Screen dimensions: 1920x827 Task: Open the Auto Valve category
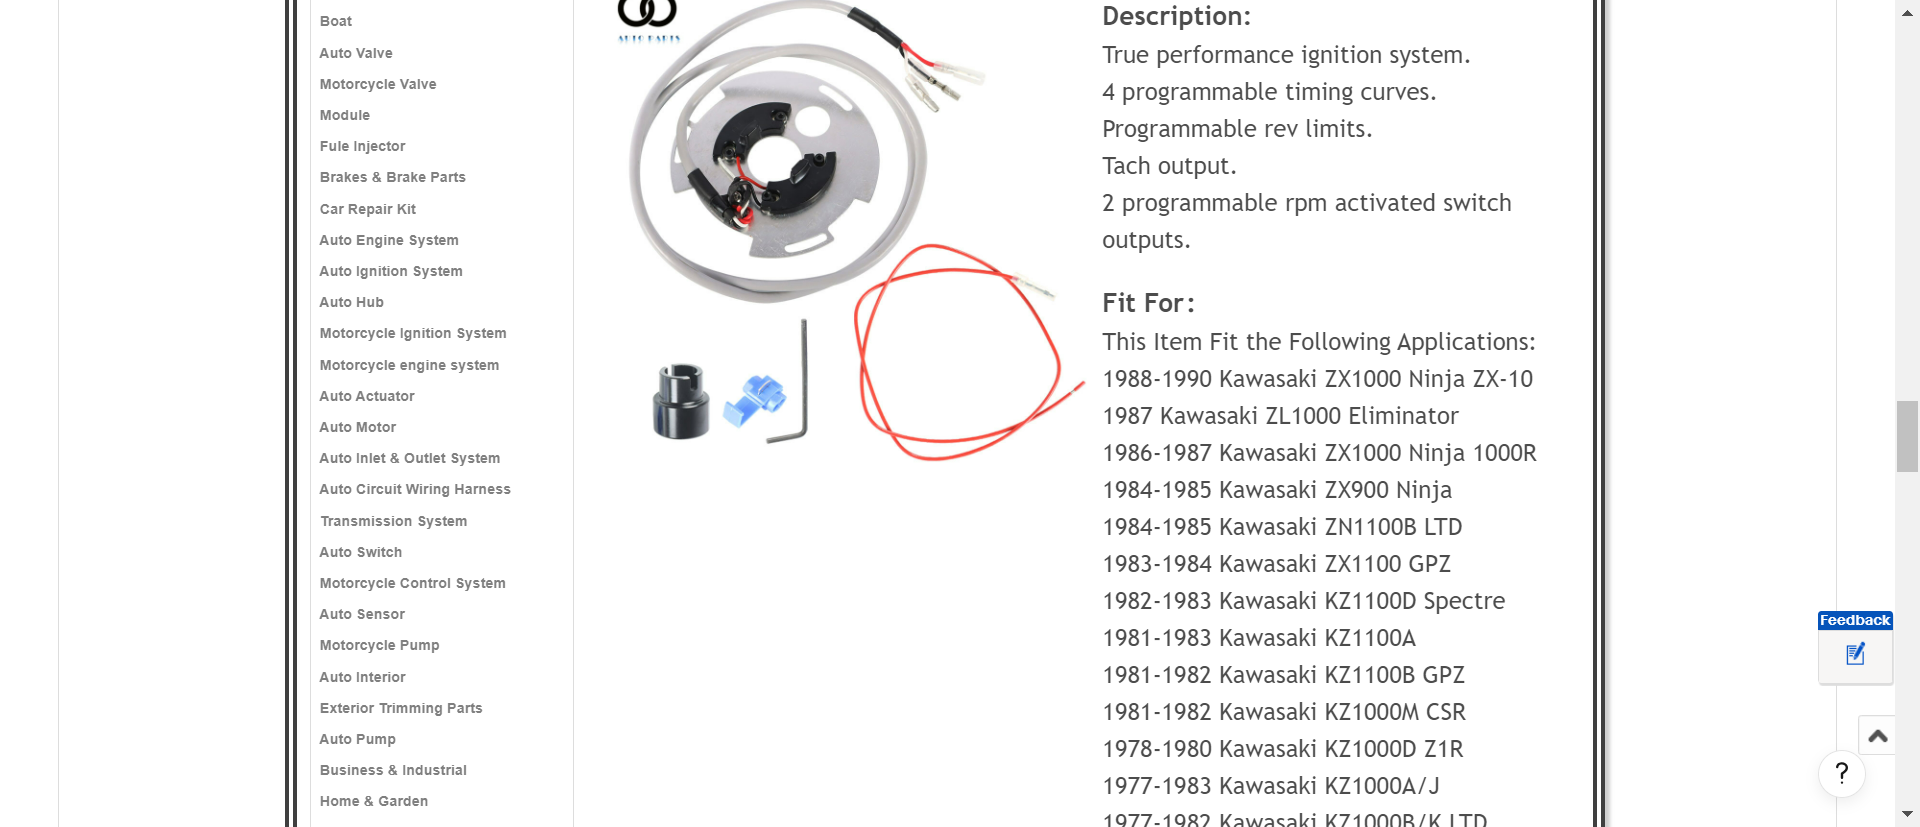click(356, 53)
